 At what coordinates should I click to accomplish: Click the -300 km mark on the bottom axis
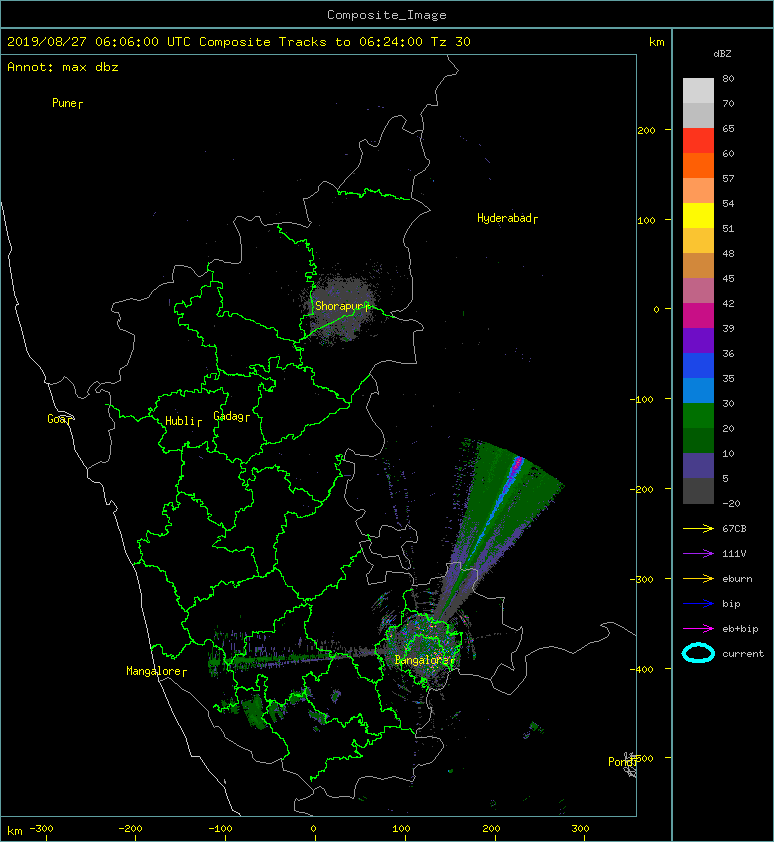coord(41,829)
